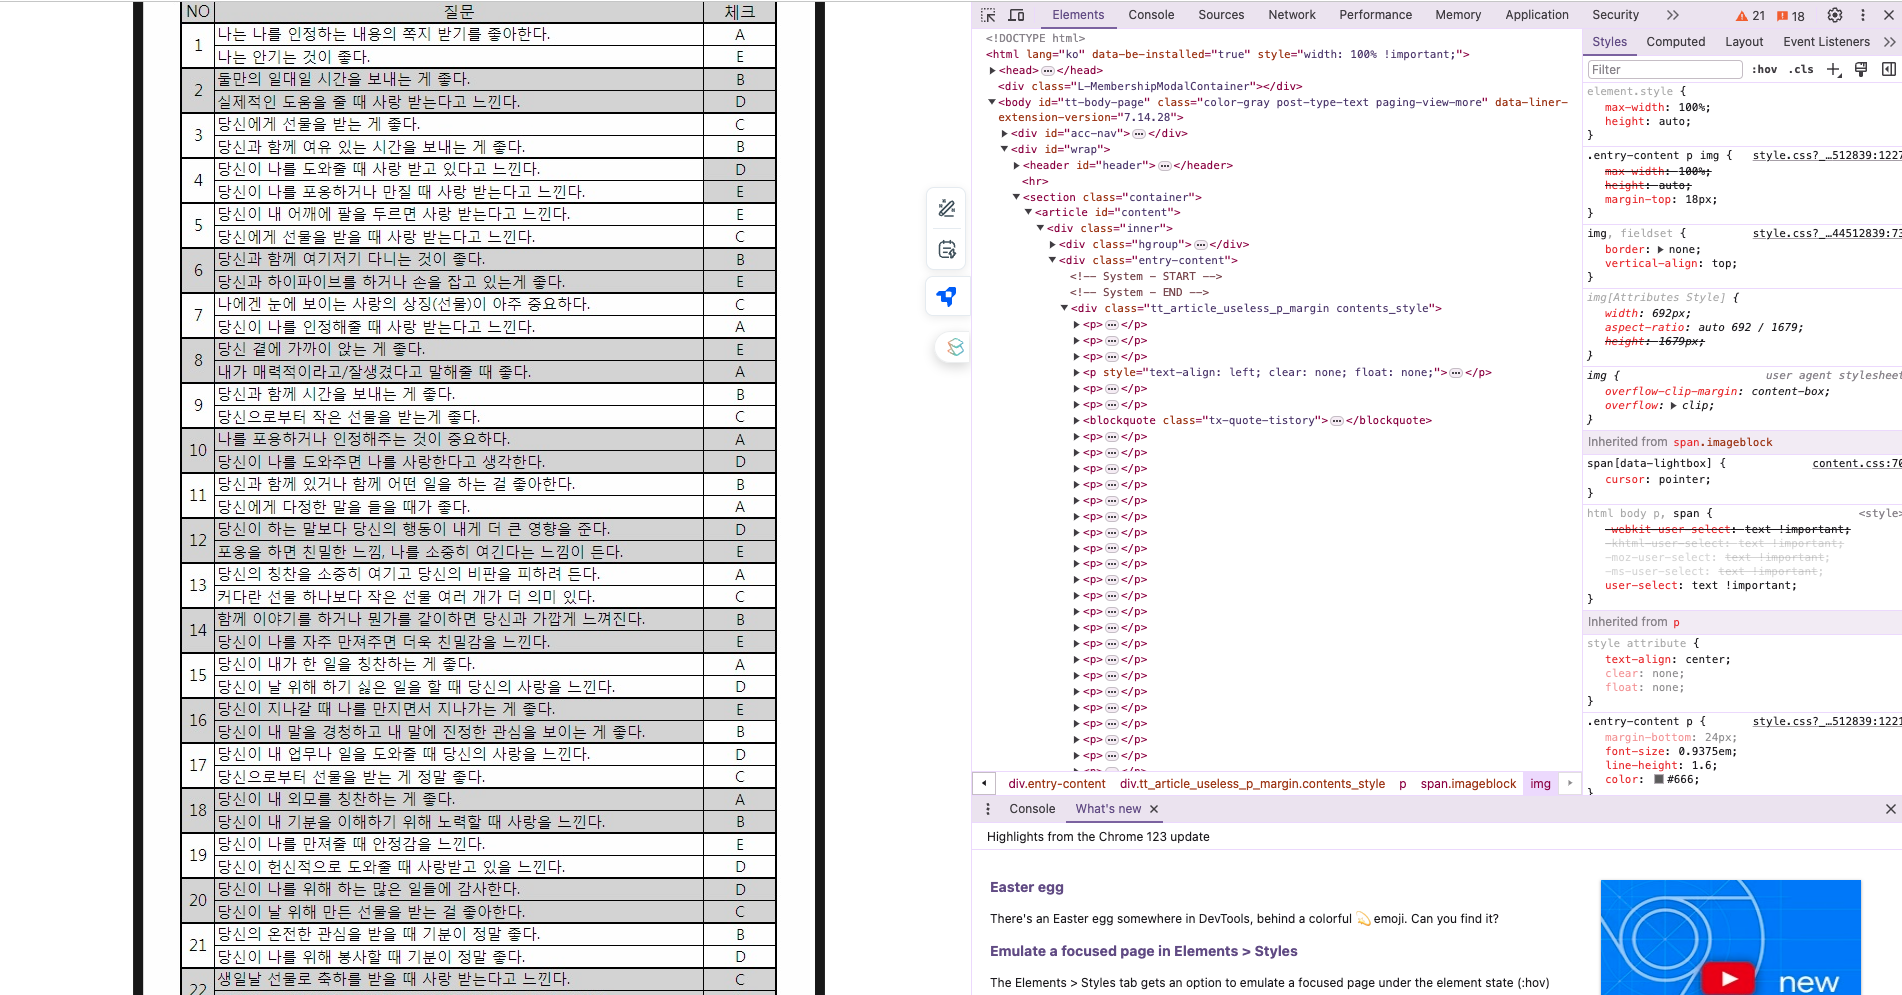Click the rendering emulations paintbrush icon

(1861, 69)
